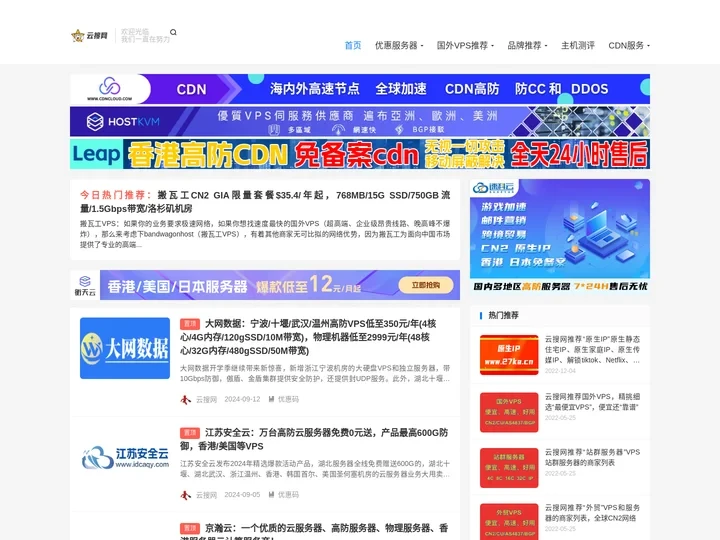The width and height of the screenshot is (720, 540).
Task: Click the 大网数据 excerpt text
Action: point(315,373)
